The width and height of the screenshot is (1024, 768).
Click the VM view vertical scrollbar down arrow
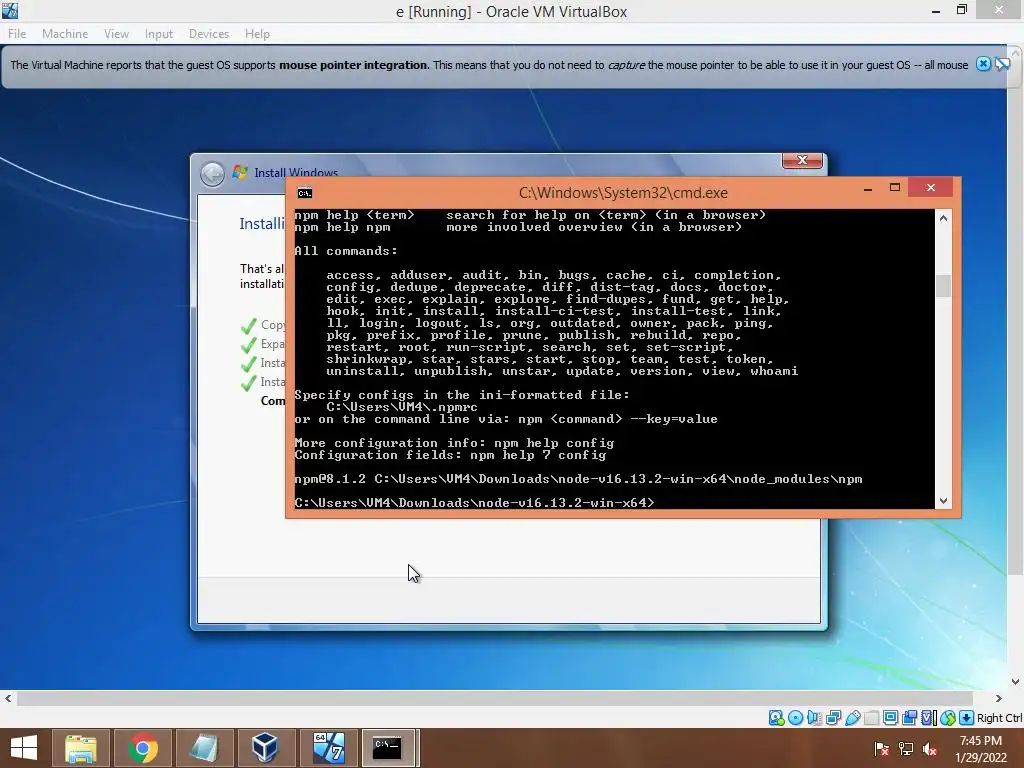[x=1016, y=682]
